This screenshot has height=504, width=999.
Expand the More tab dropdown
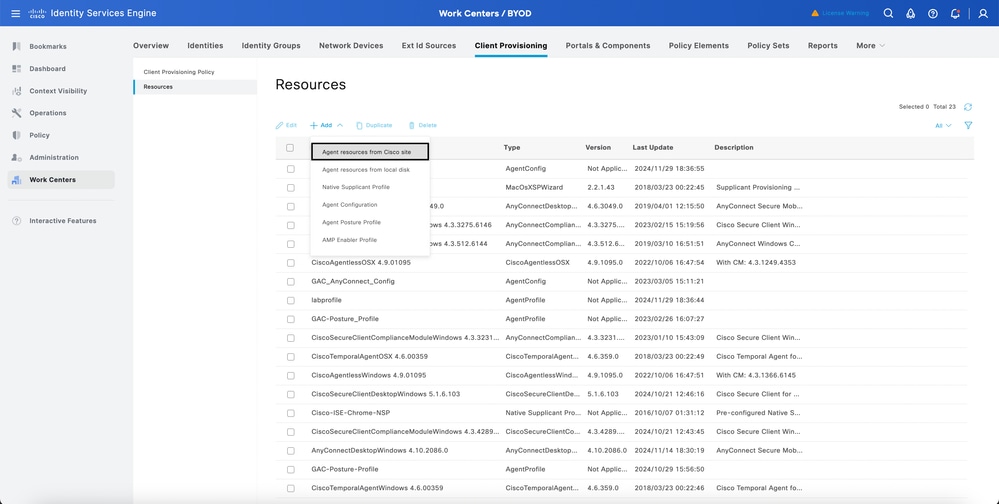click(870, 46)
